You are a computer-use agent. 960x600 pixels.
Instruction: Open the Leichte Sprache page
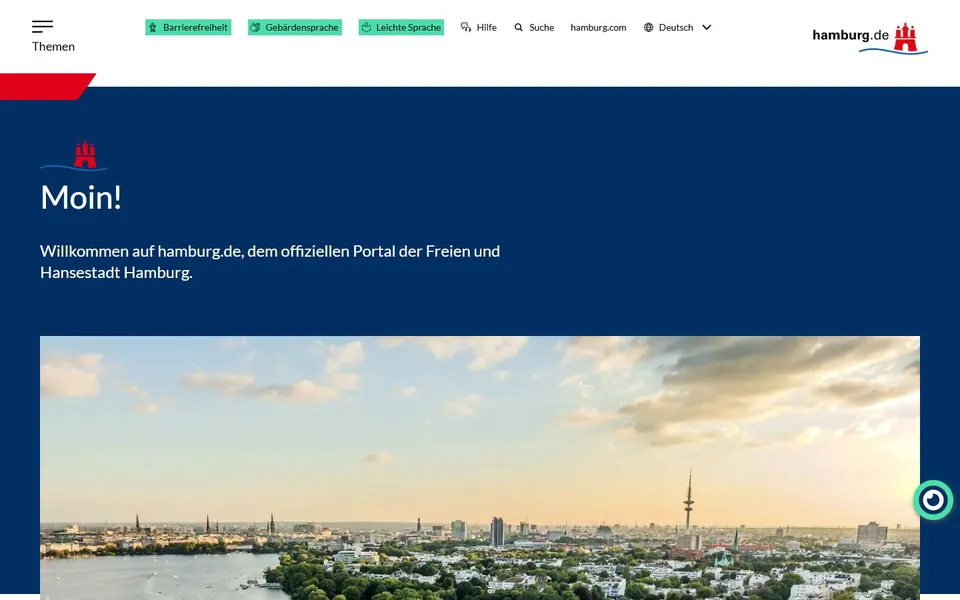[401, 28]
